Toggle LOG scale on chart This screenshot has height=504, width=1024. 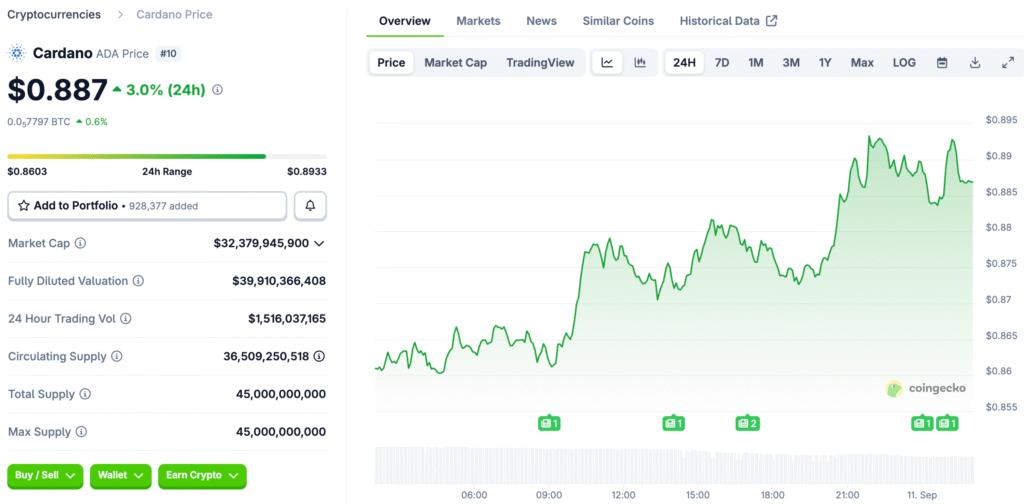[x=904, y=63]
